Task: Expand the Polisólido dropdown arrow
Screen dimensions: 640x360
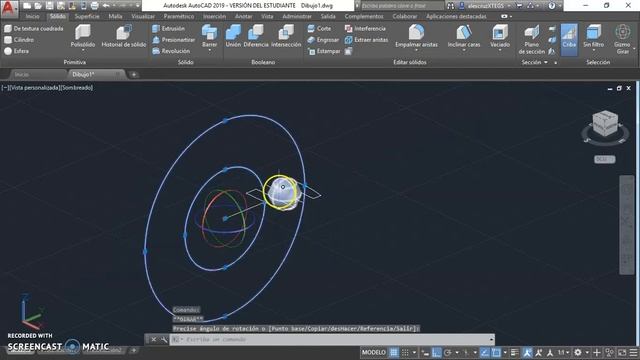Action: (x=83, y=50)
